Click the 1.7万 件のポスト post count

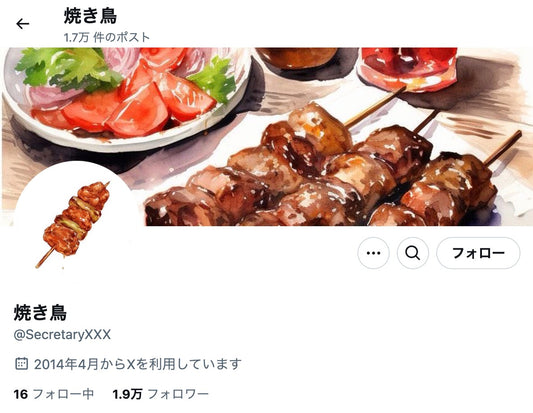point(107,37)
